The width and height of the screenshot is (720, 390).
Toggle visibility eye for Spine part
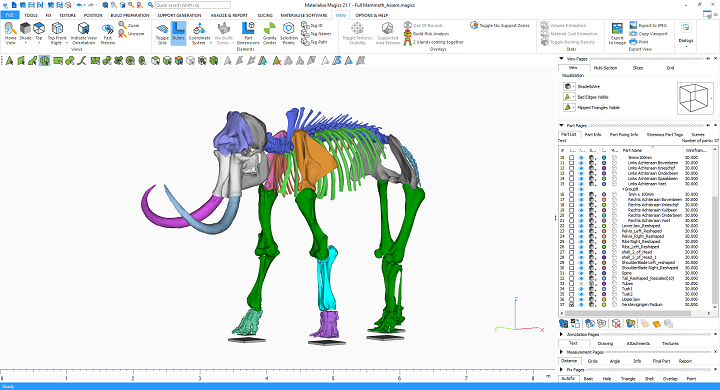point(581,273)
